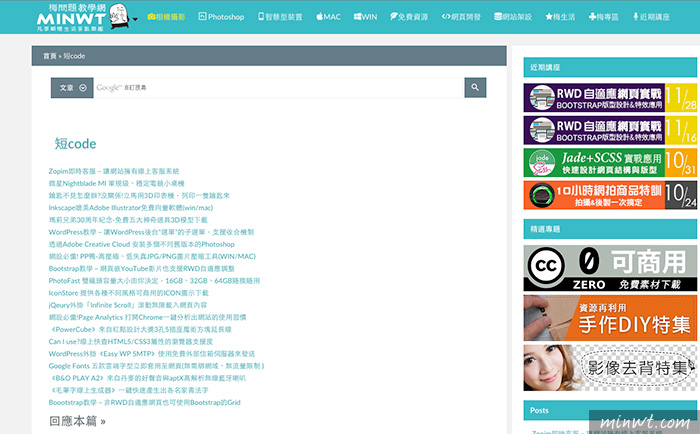Open the Jade+SCSS 實戰應用 10/31 banner
The height and width of the screenshot is (434, 700).
tap(610, 163)
